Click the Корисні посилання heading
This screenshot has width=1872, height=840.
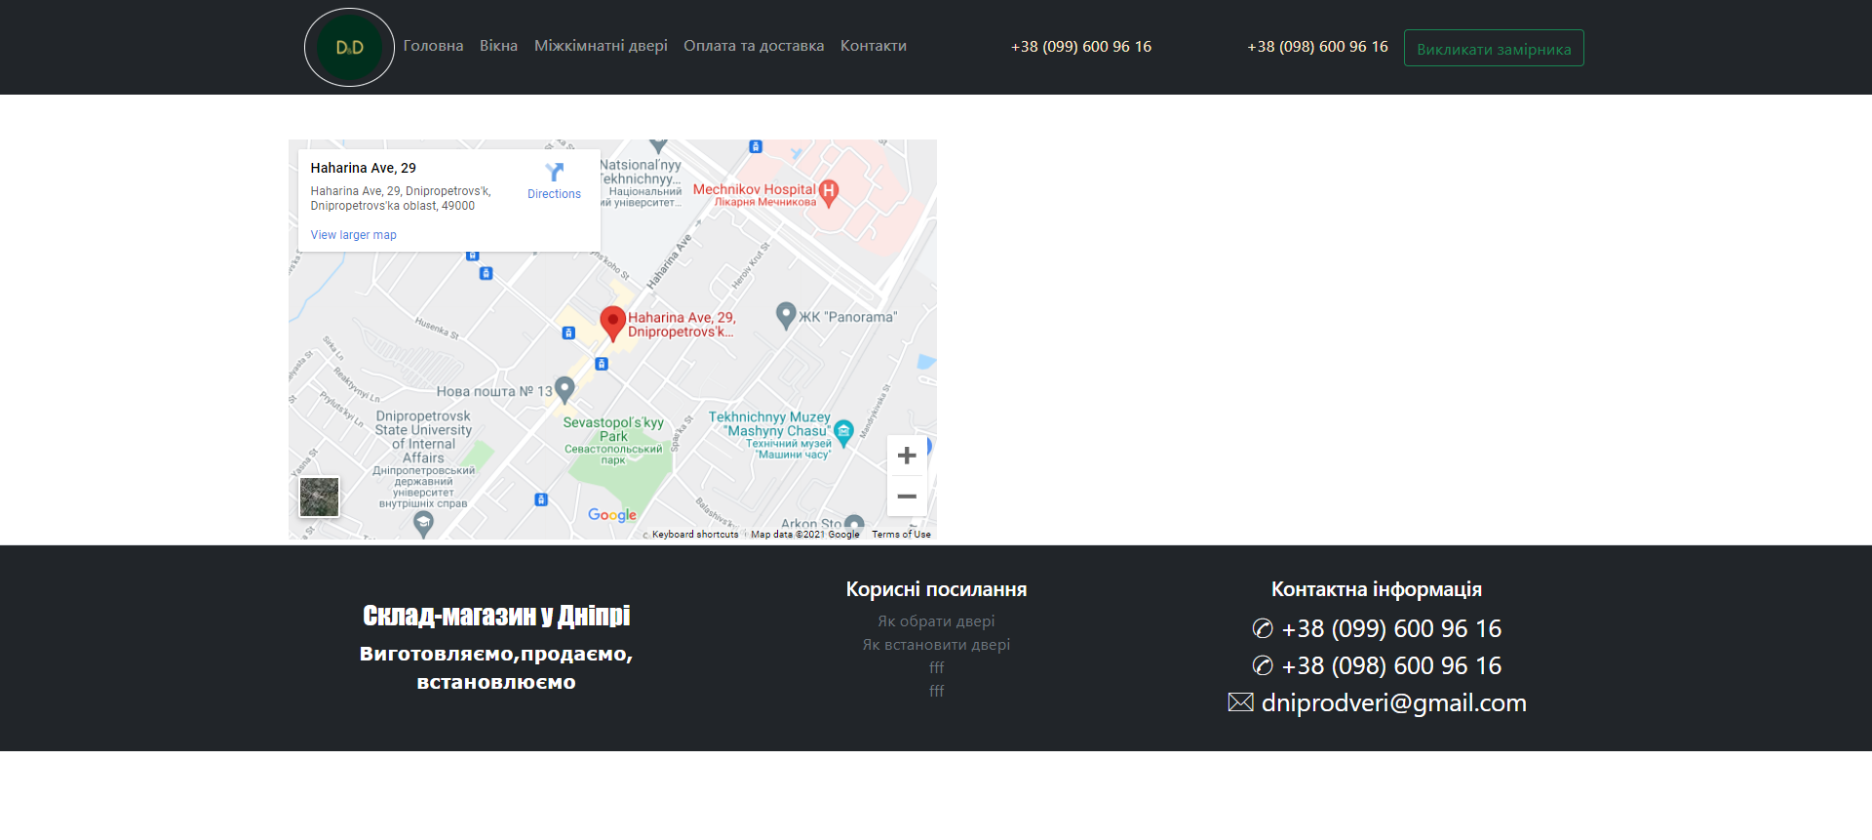(936, 589)
